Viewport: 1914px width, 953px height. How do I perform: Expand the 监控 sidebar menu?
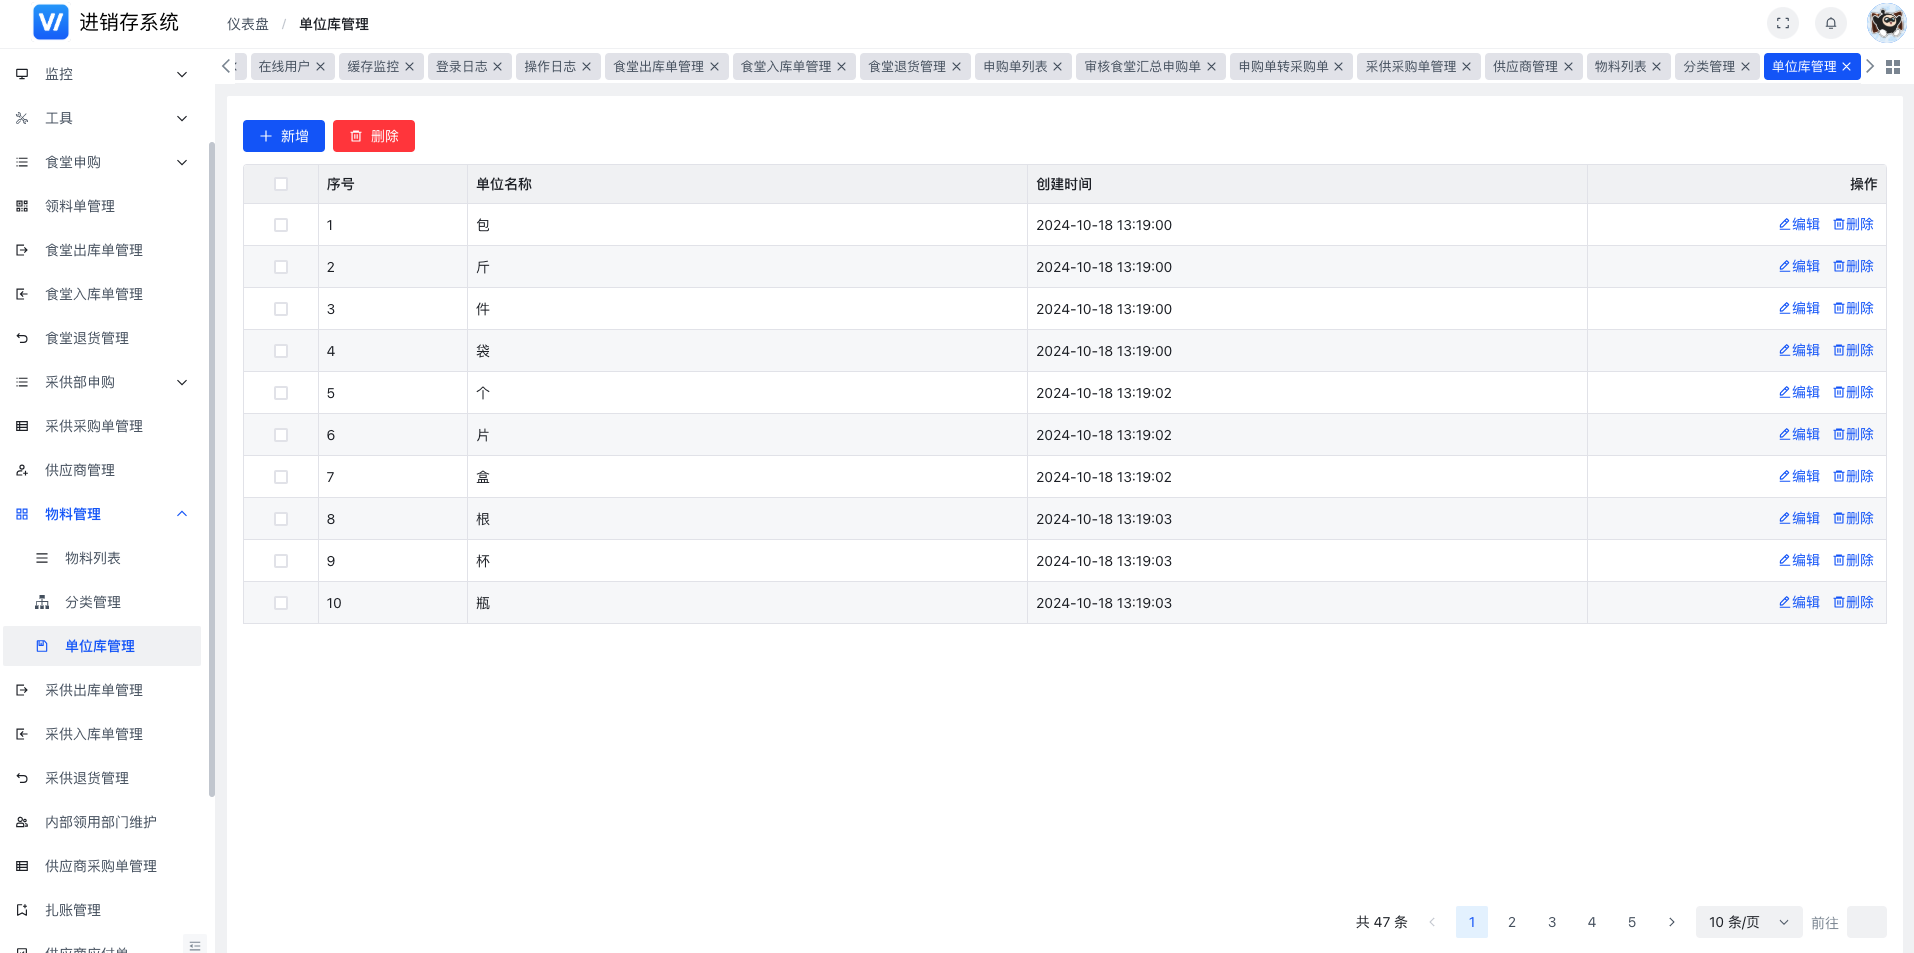click(102, 74)
